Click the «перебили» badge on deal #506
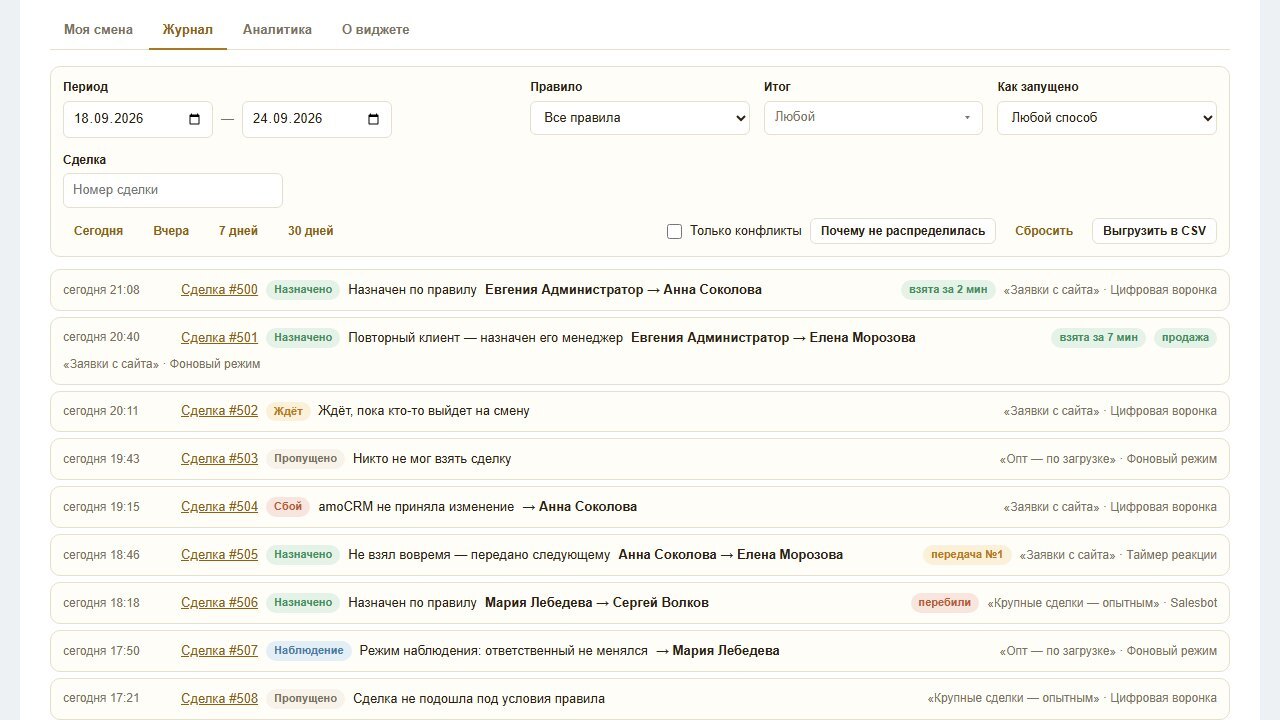Screen dimensions: 1280x720 pos(945,603)
